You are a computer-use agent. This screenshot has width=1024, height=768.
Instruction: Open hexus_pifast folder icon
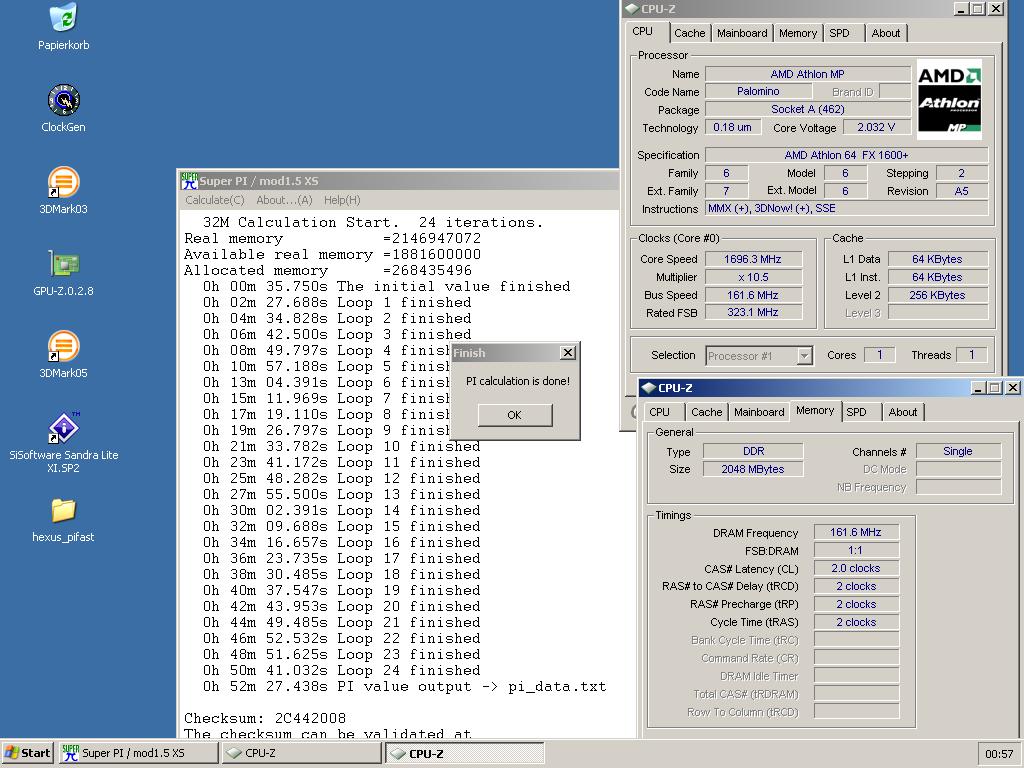(63, 510)
